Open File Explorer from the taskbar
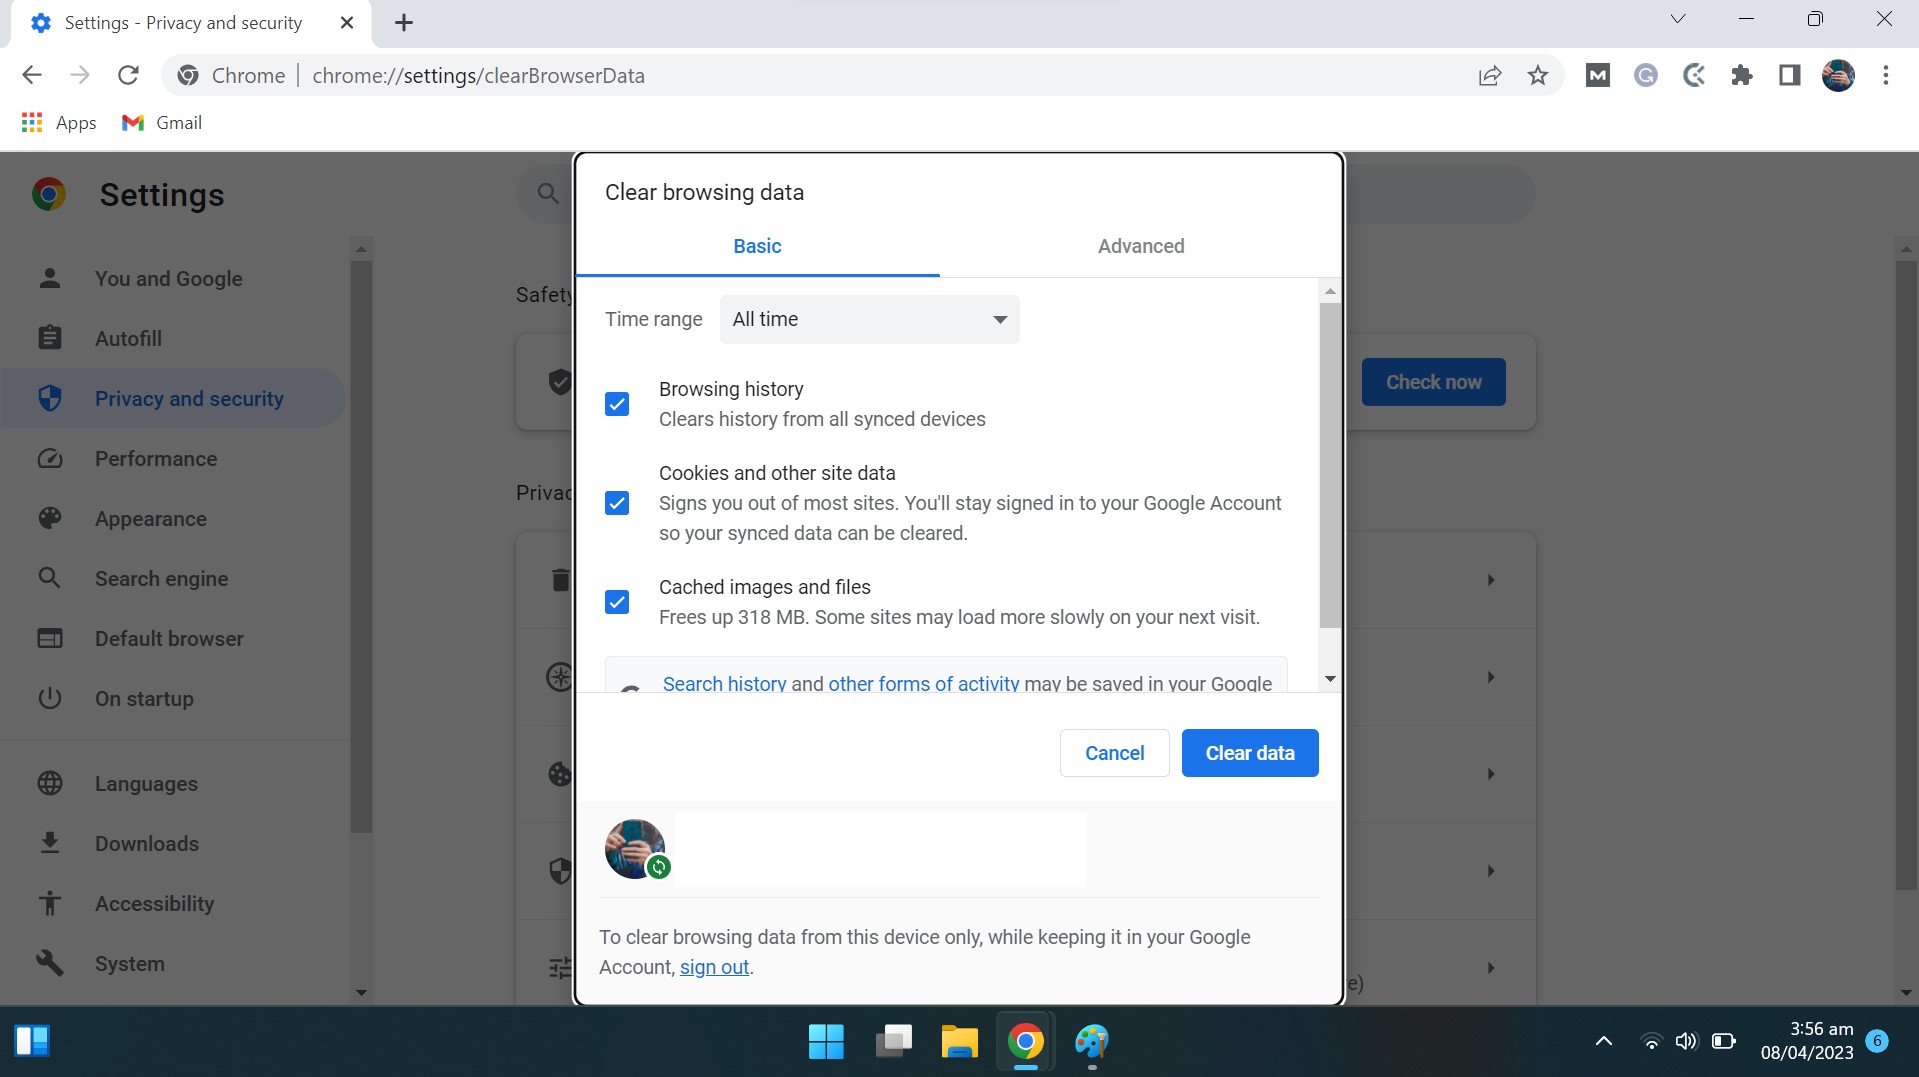Screen dimensions: 1919x1077 (x=959, y=1042)
